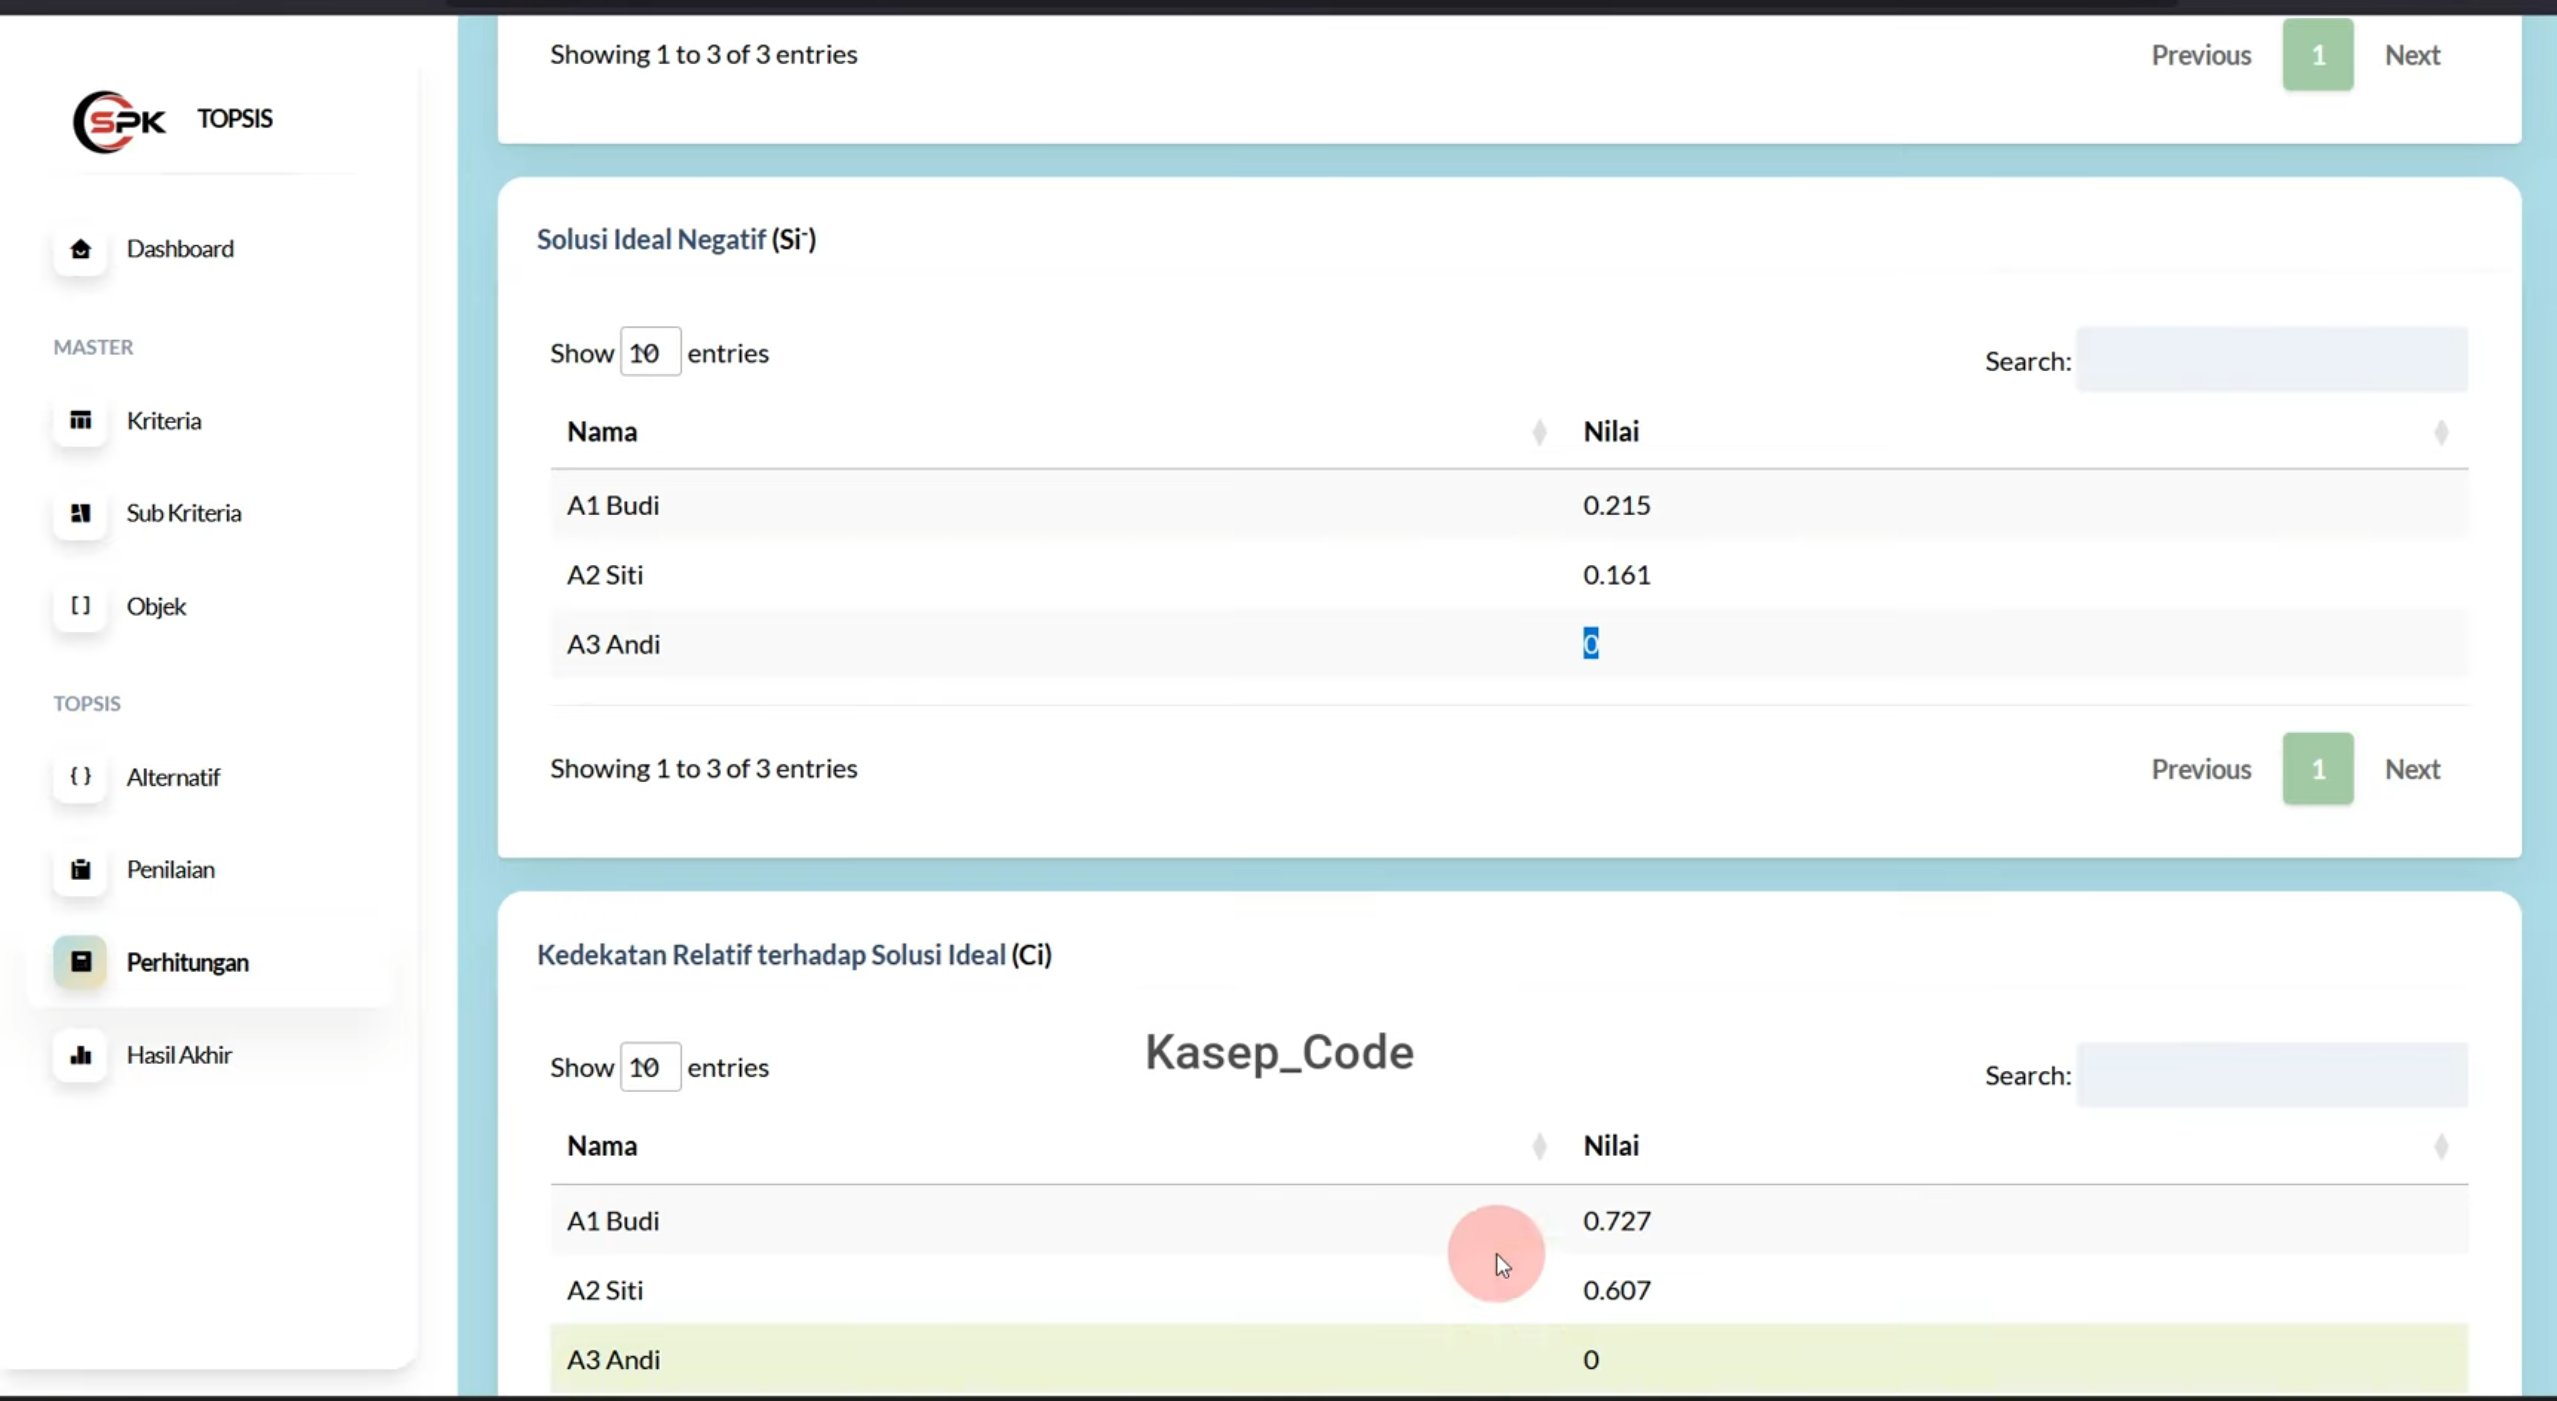Screen dimensions: 2557x1401
Task: Sort Si- table by Nilai column arrow
Action: pos(2441,432)
